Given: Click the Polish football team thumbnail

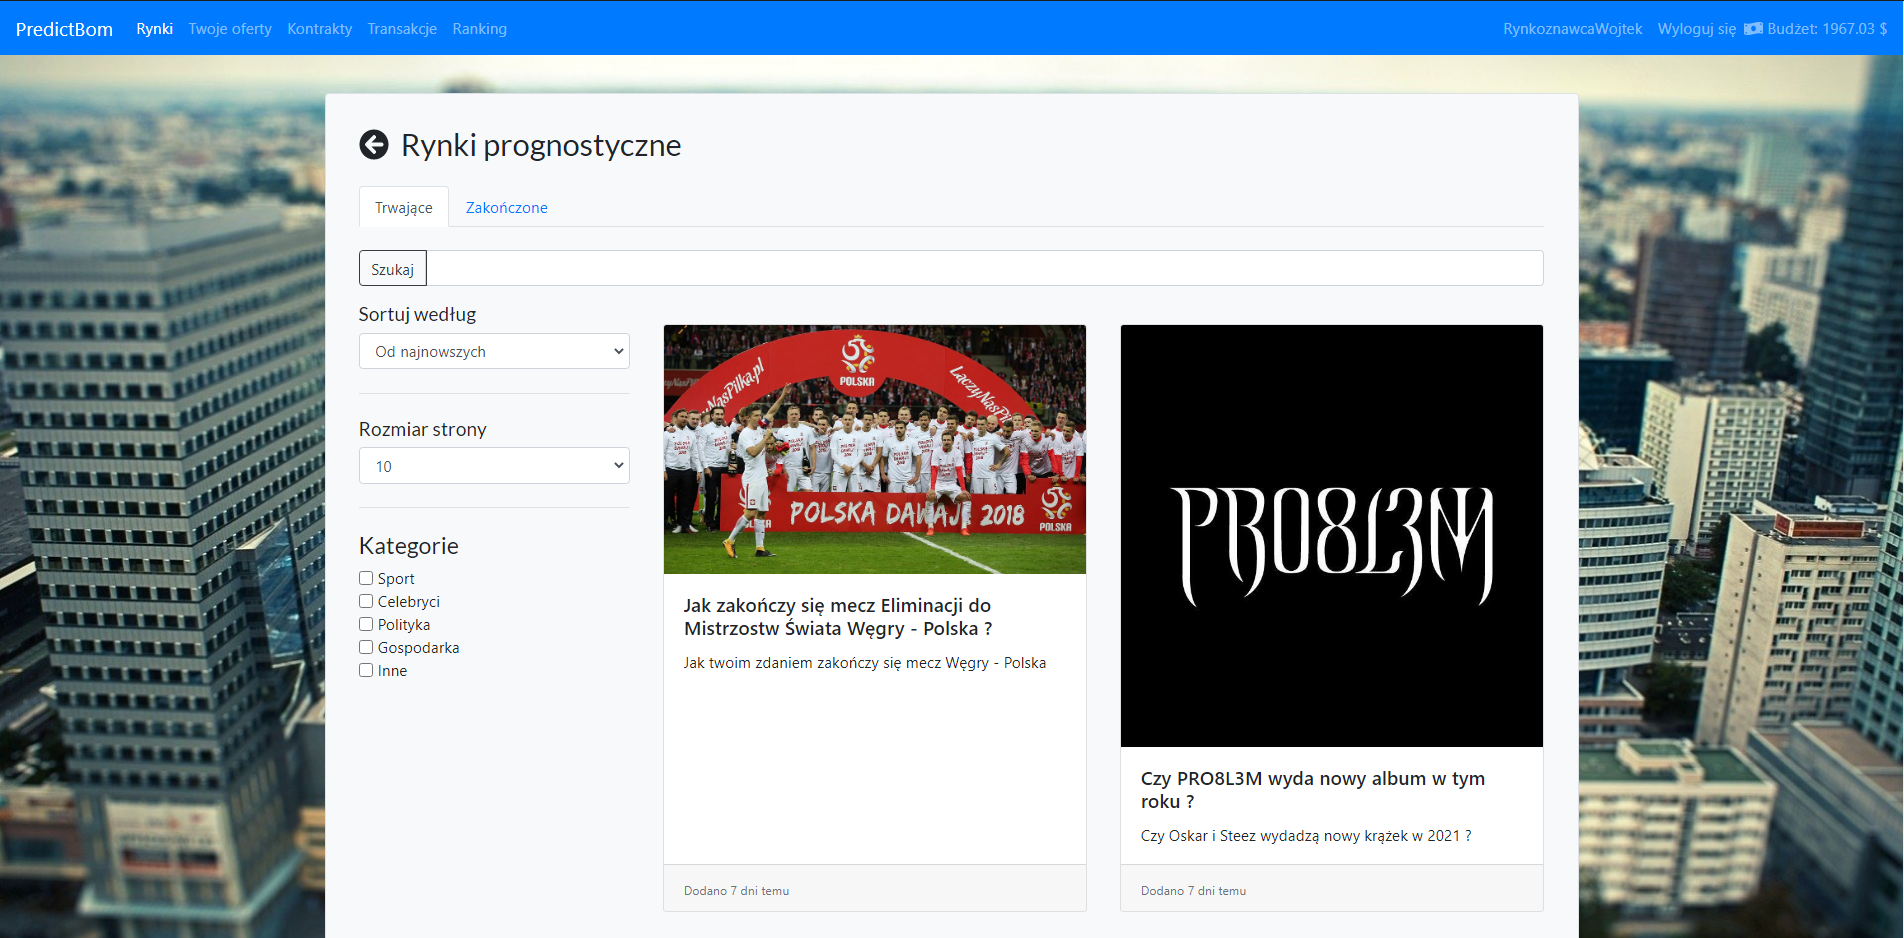Looking at the screenshot, I should pos(875,449).
